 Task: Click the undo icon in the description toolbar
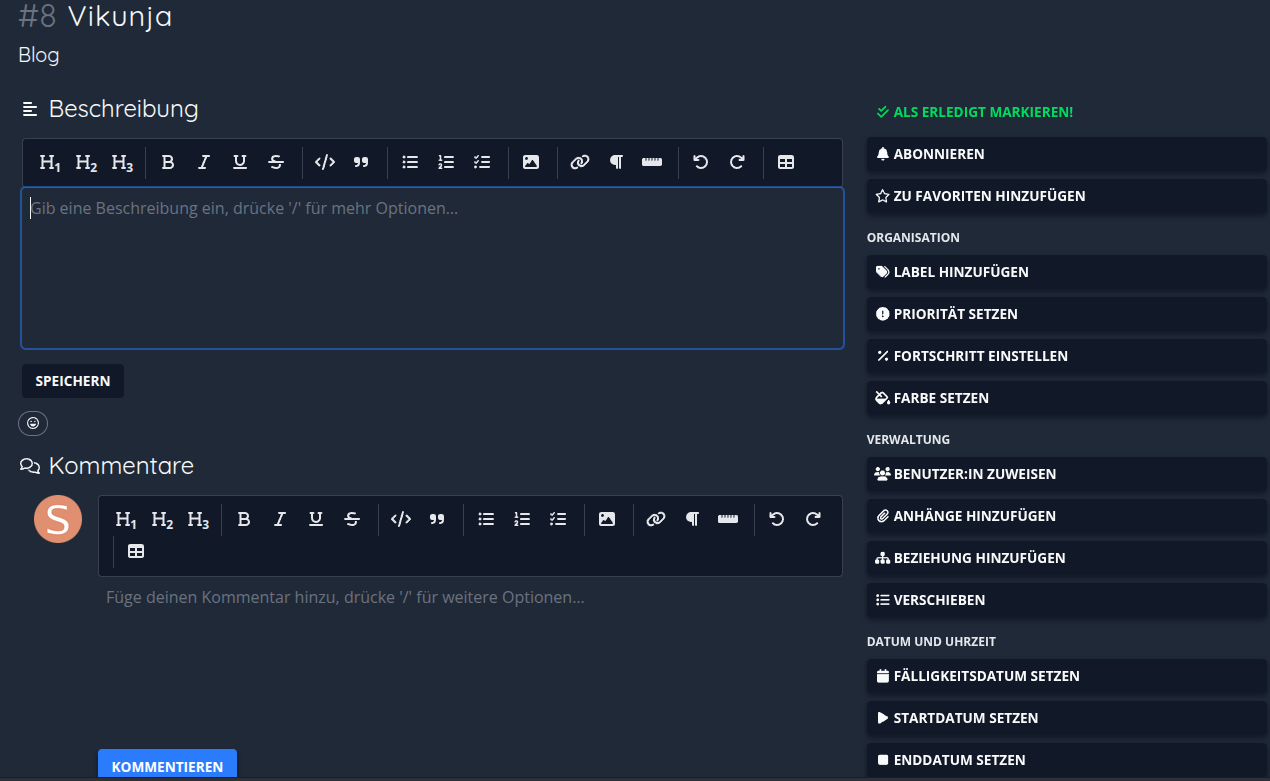click(x=701, y=163)
